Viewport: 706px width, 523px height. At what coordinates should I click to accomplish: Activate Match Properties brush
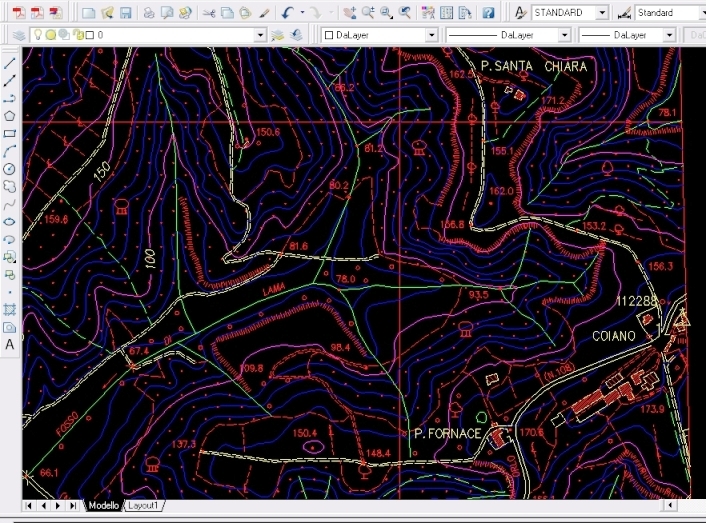(264, 13)
